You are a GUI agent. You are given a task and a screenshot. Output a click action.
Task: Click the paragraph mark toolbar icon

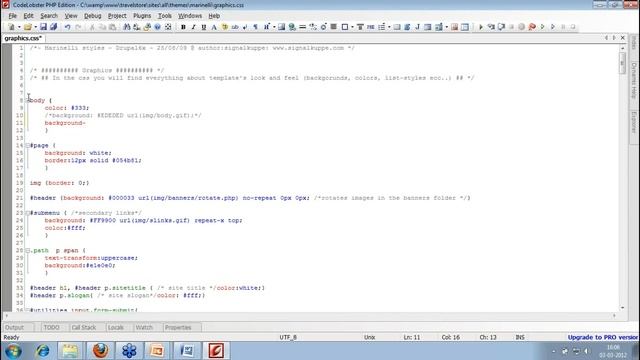[x=256, y=27]
